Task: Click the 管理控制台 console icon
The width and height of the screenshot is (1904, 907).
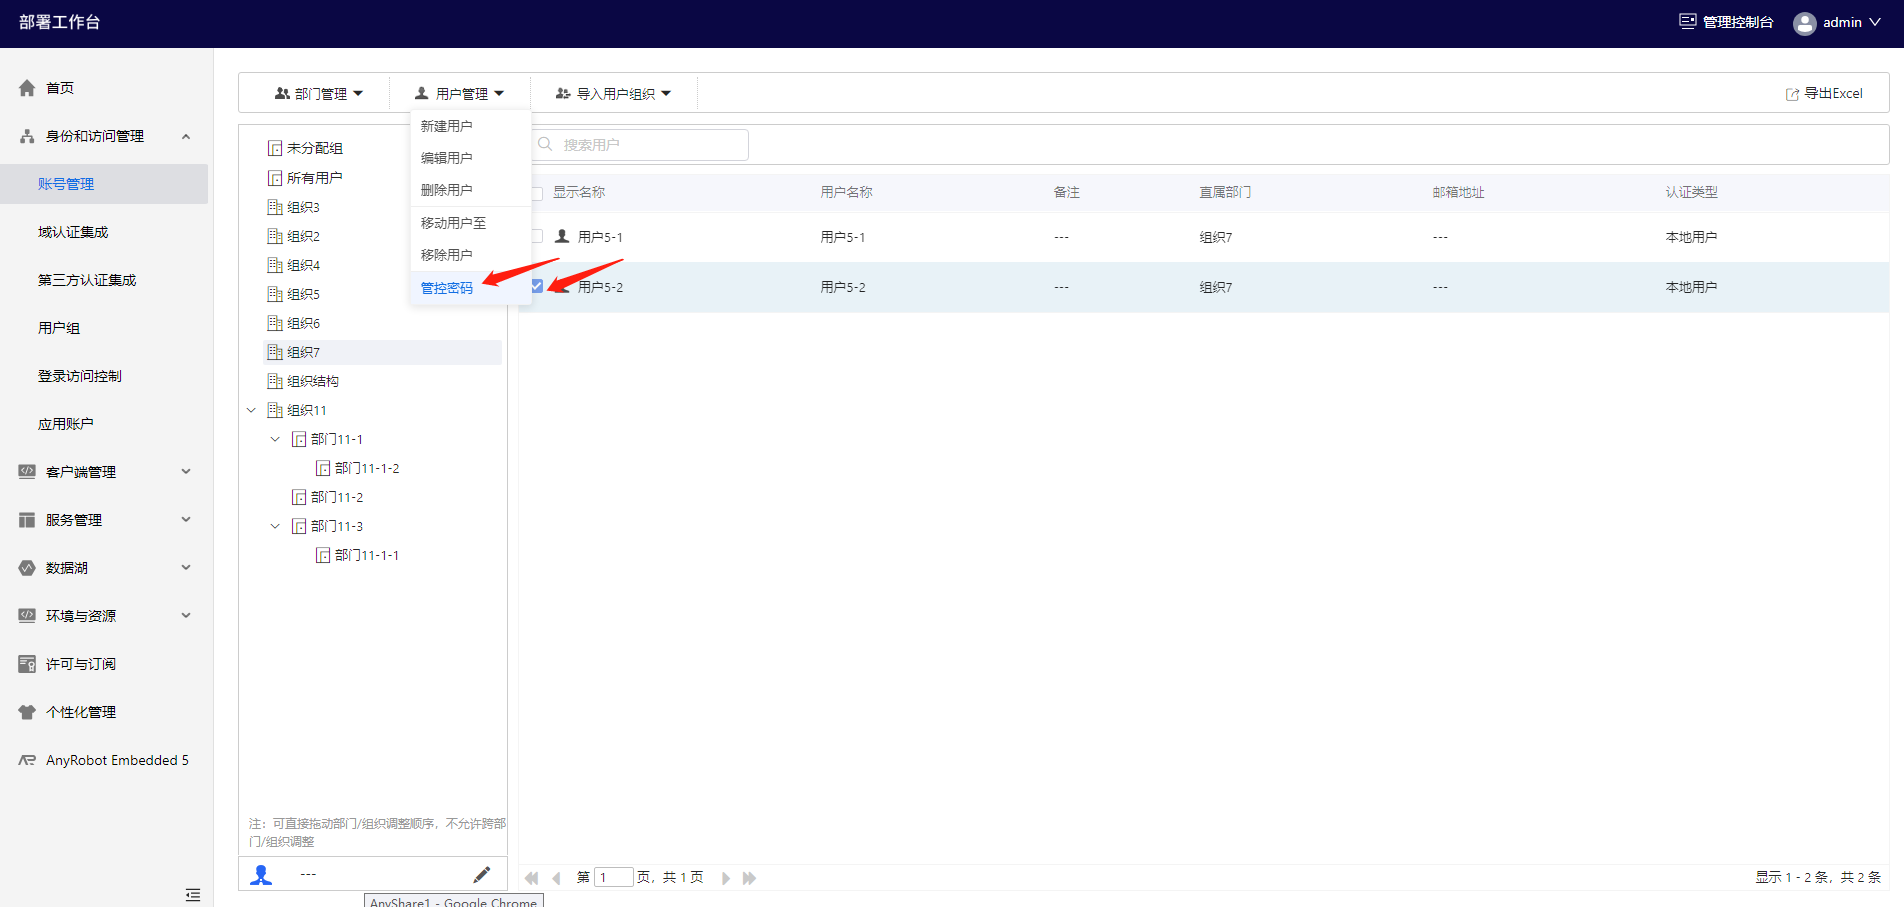Action: coord(1688,21)
